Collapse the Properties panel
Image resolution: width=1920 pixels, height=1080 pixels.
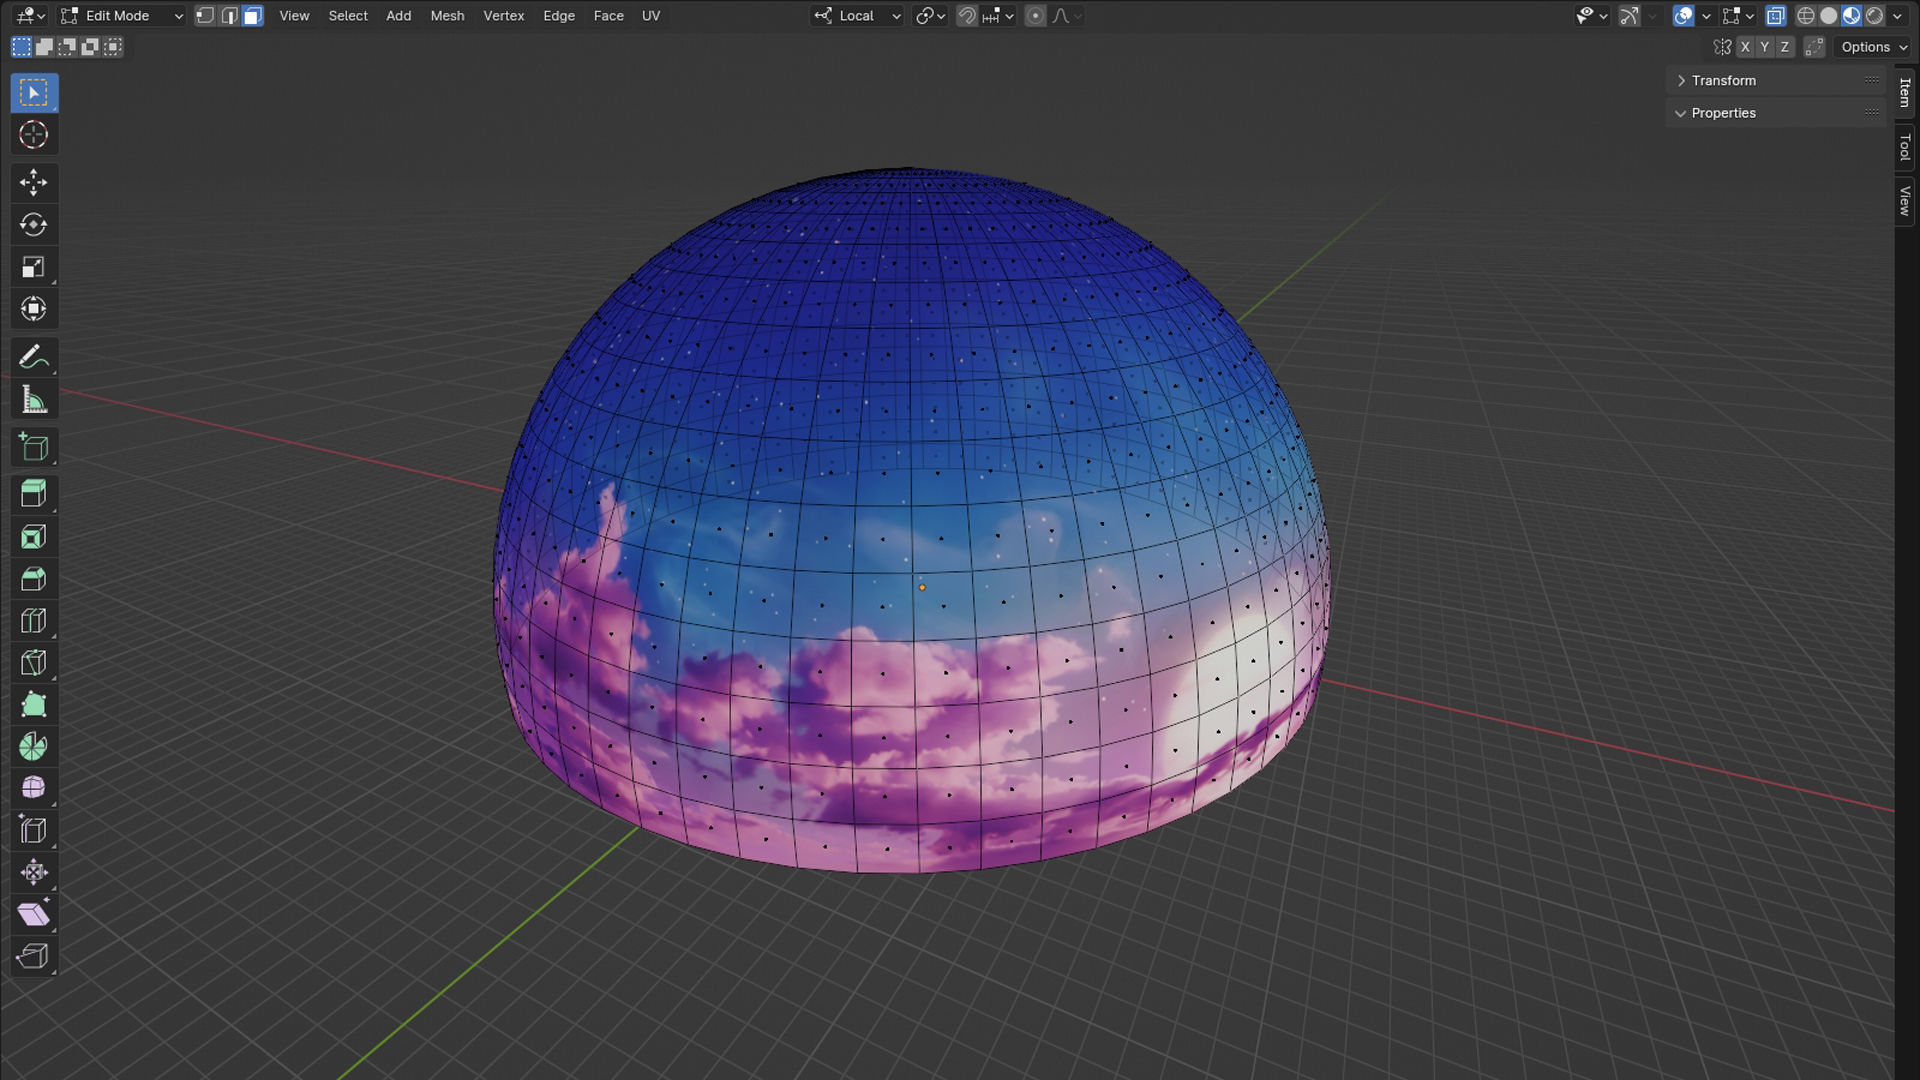(x=1723, y=113)
